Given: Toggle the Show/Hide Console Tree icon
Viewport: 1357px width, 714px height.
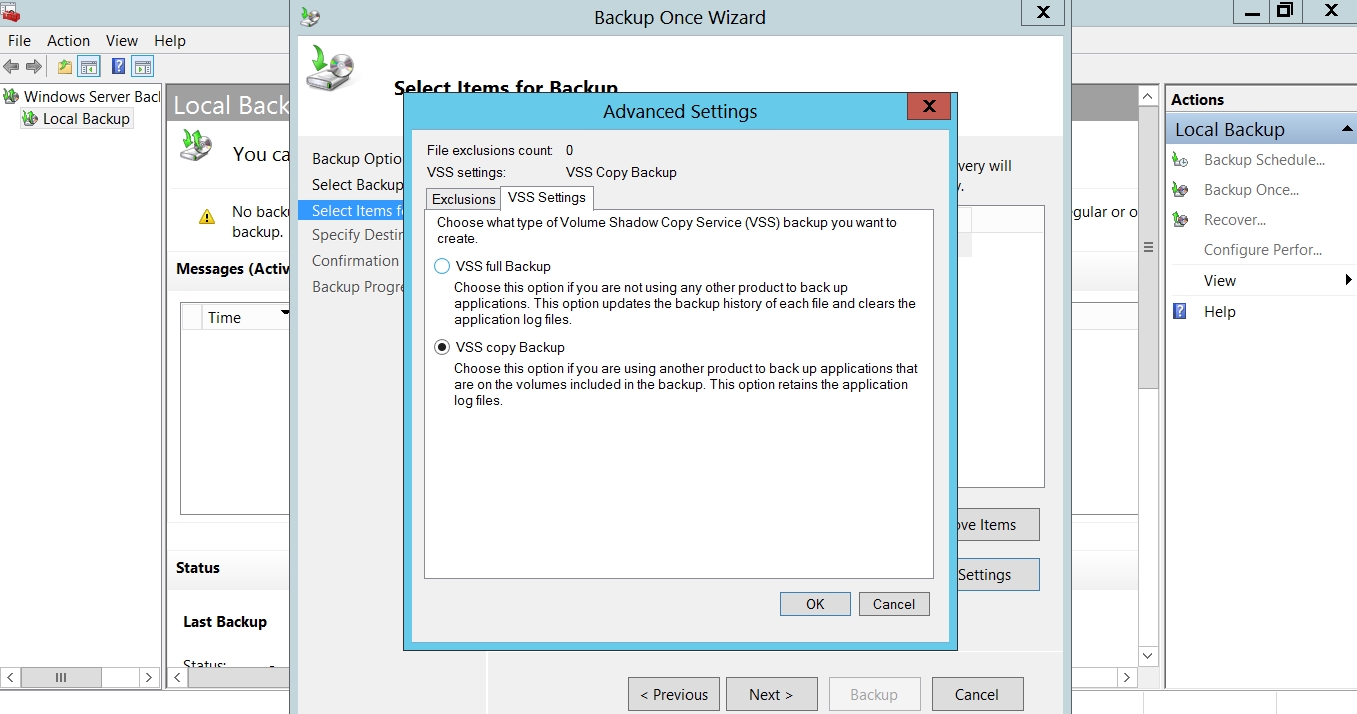Looking at the screenshot, I should (89, 67).
